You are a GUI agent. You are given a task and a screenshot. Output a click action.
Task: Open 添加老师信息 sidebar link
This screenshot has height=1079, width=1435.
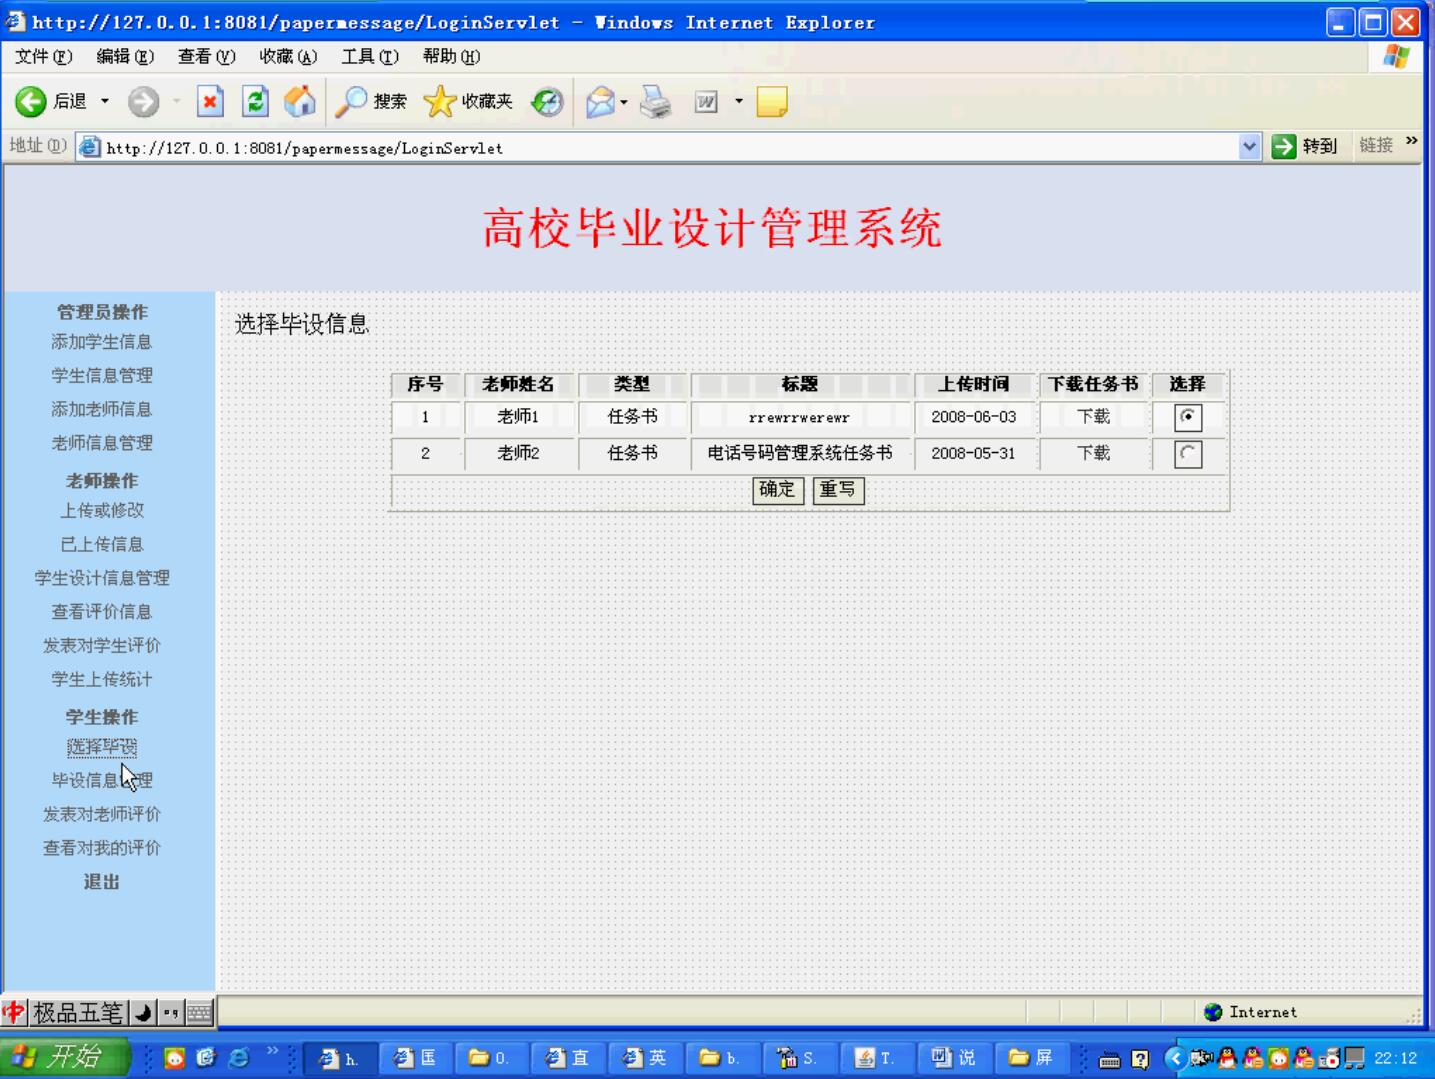102,409
